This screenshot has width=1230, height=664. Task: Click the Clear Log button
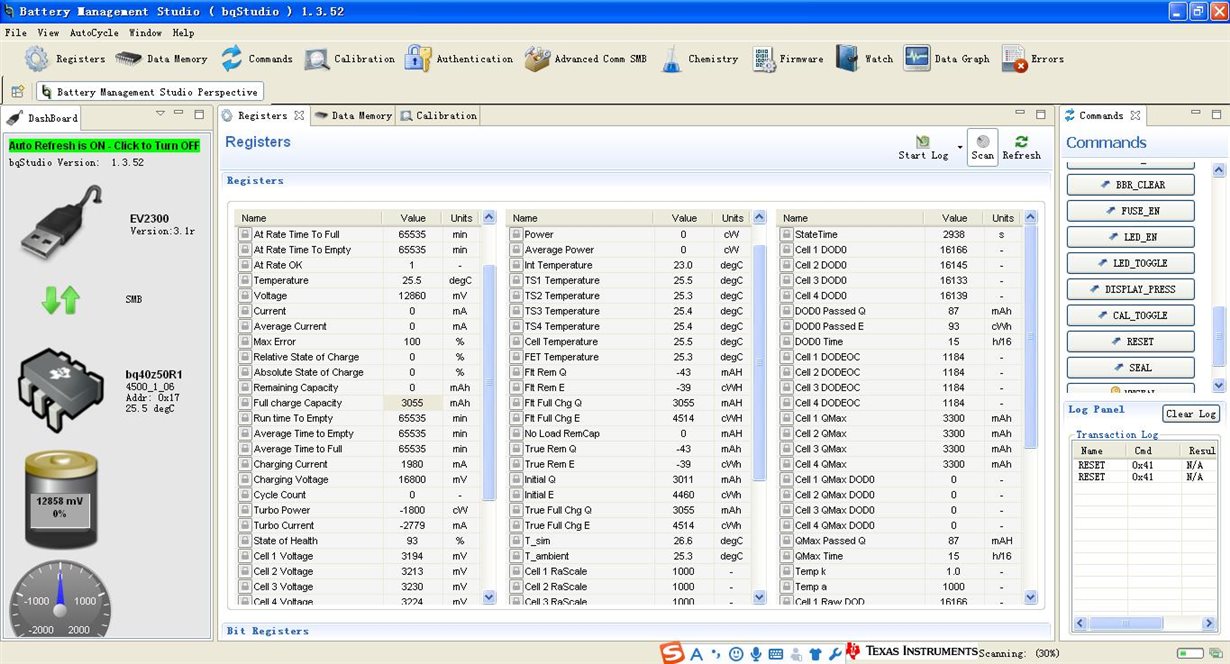pos(1191,414)
